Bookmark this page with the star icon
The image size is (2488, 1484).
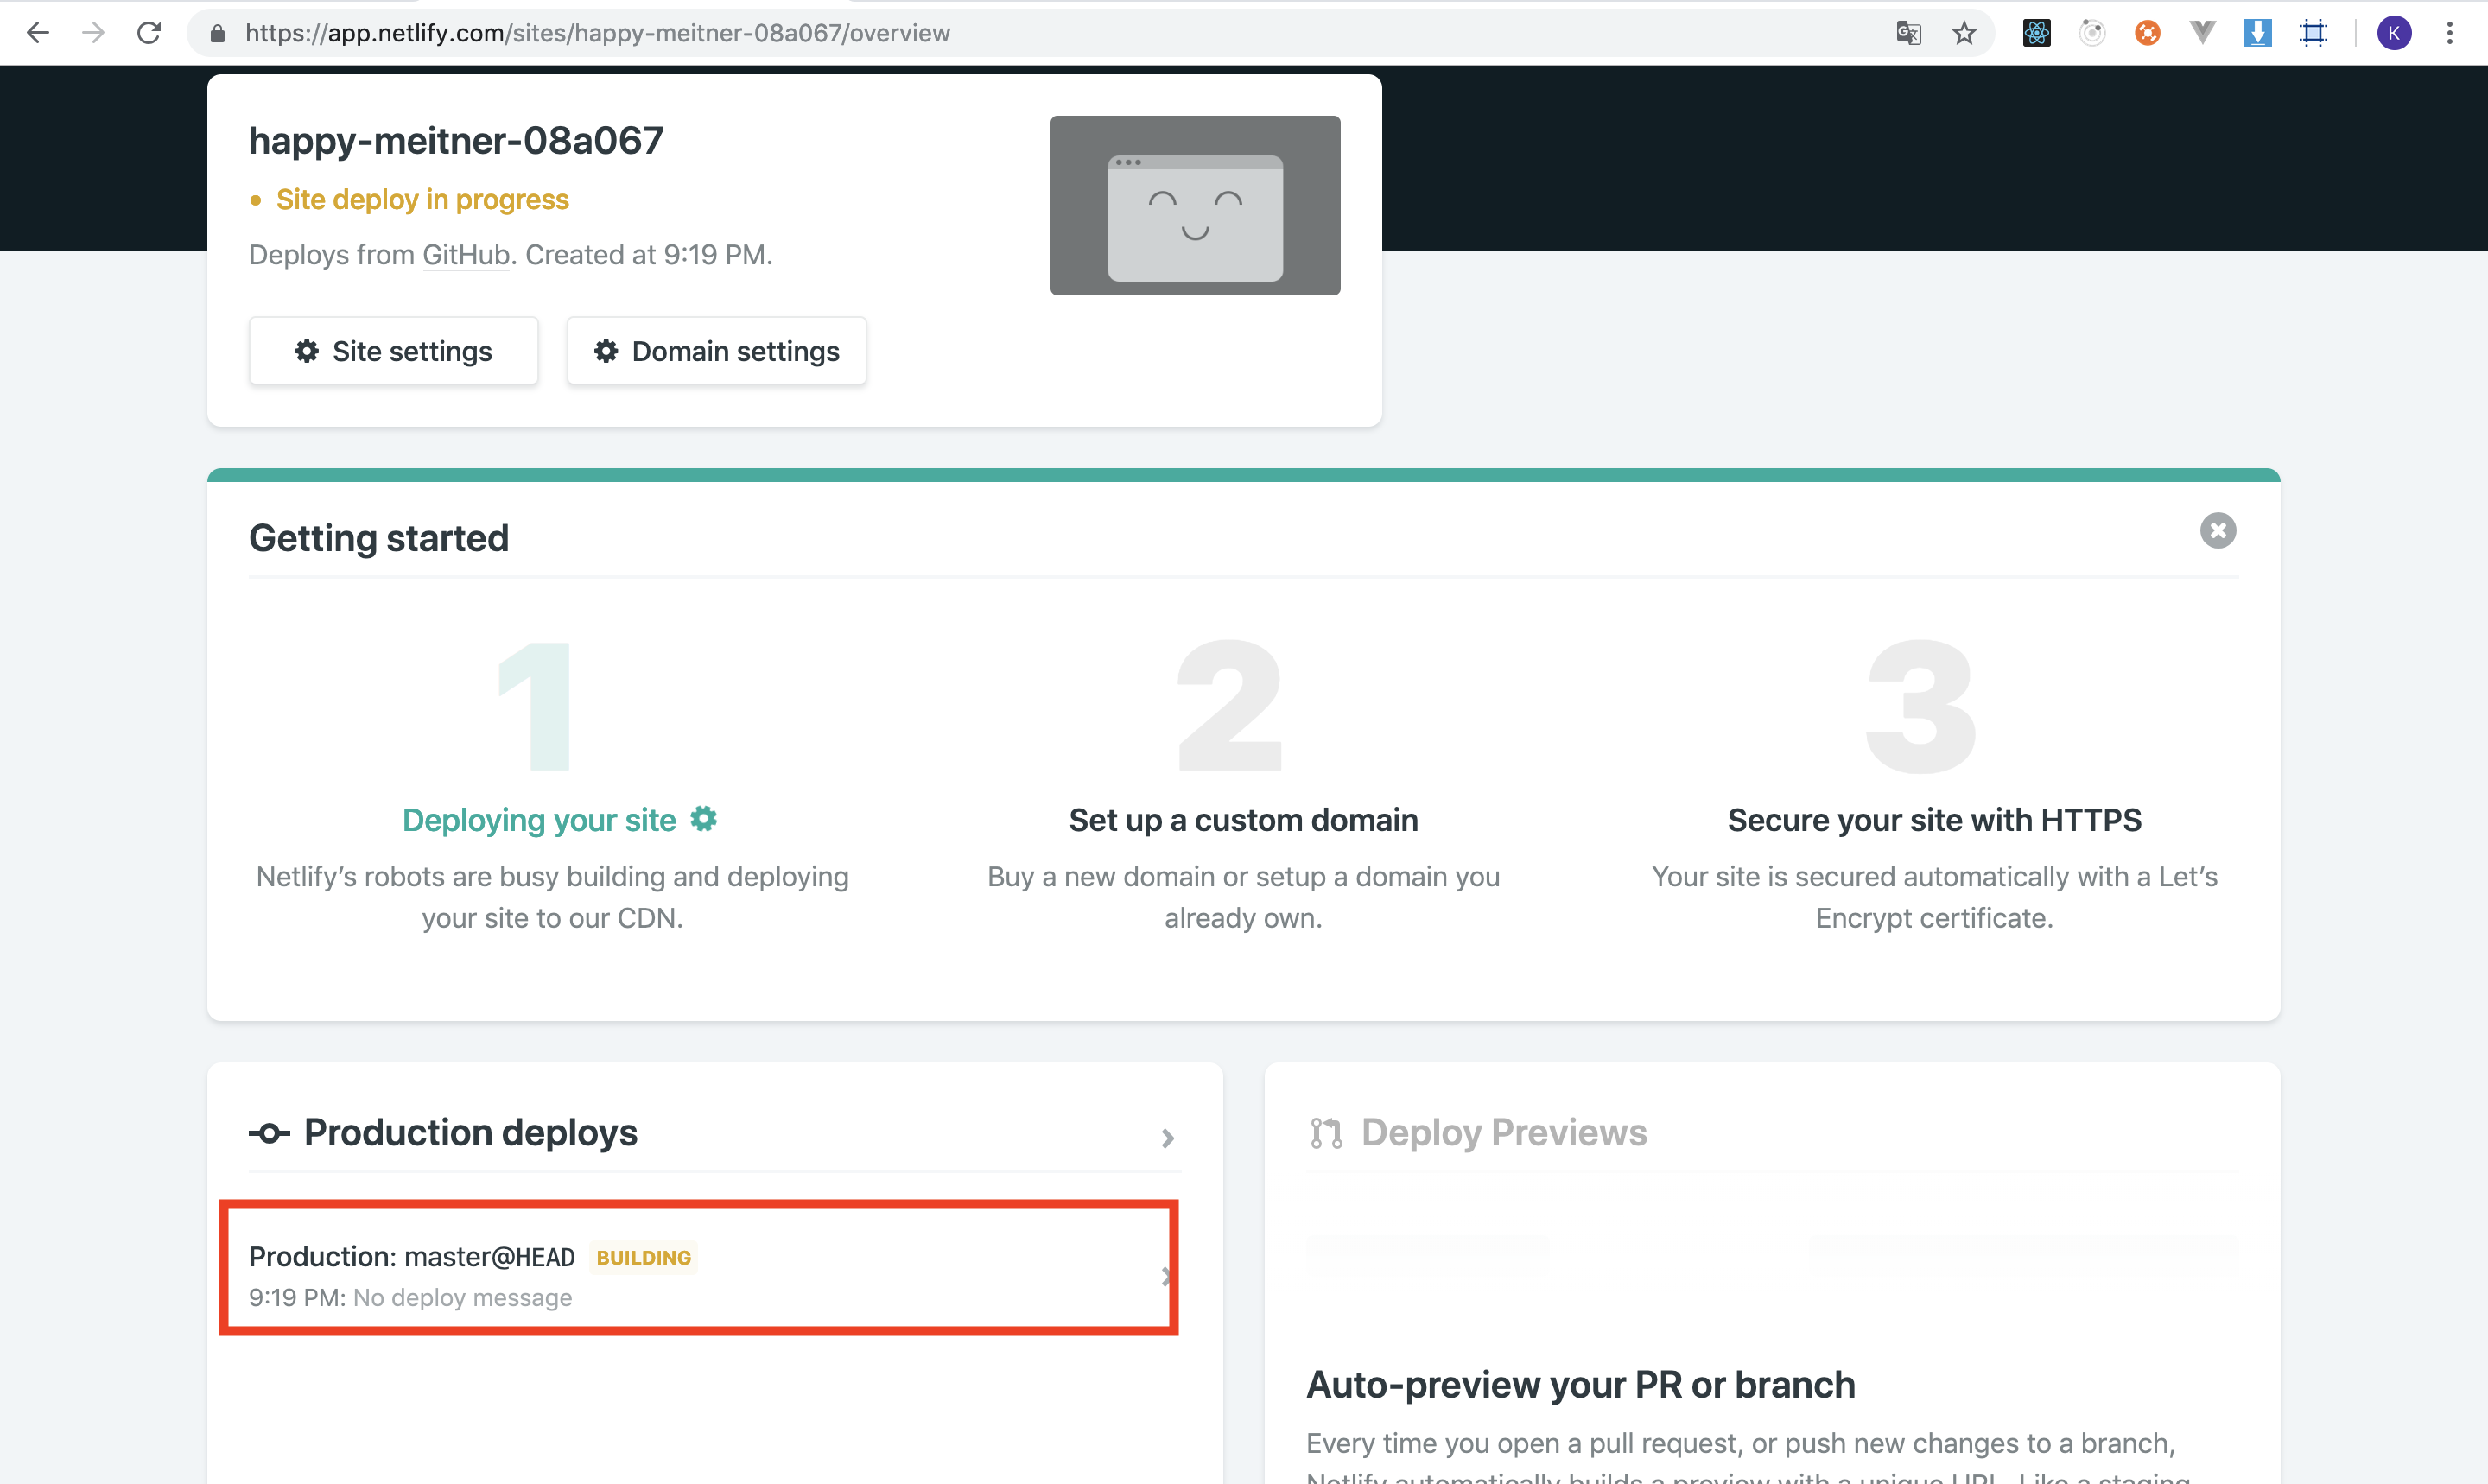coord(1964,33)
